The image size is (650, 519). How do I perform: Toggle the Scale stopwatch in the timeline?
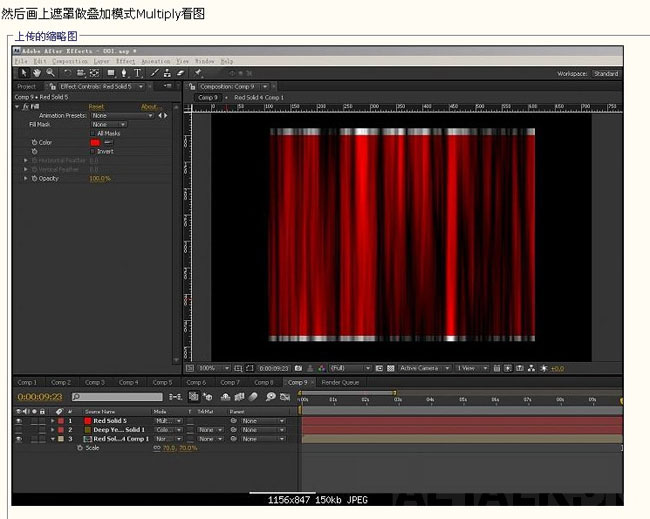point(80,448)
